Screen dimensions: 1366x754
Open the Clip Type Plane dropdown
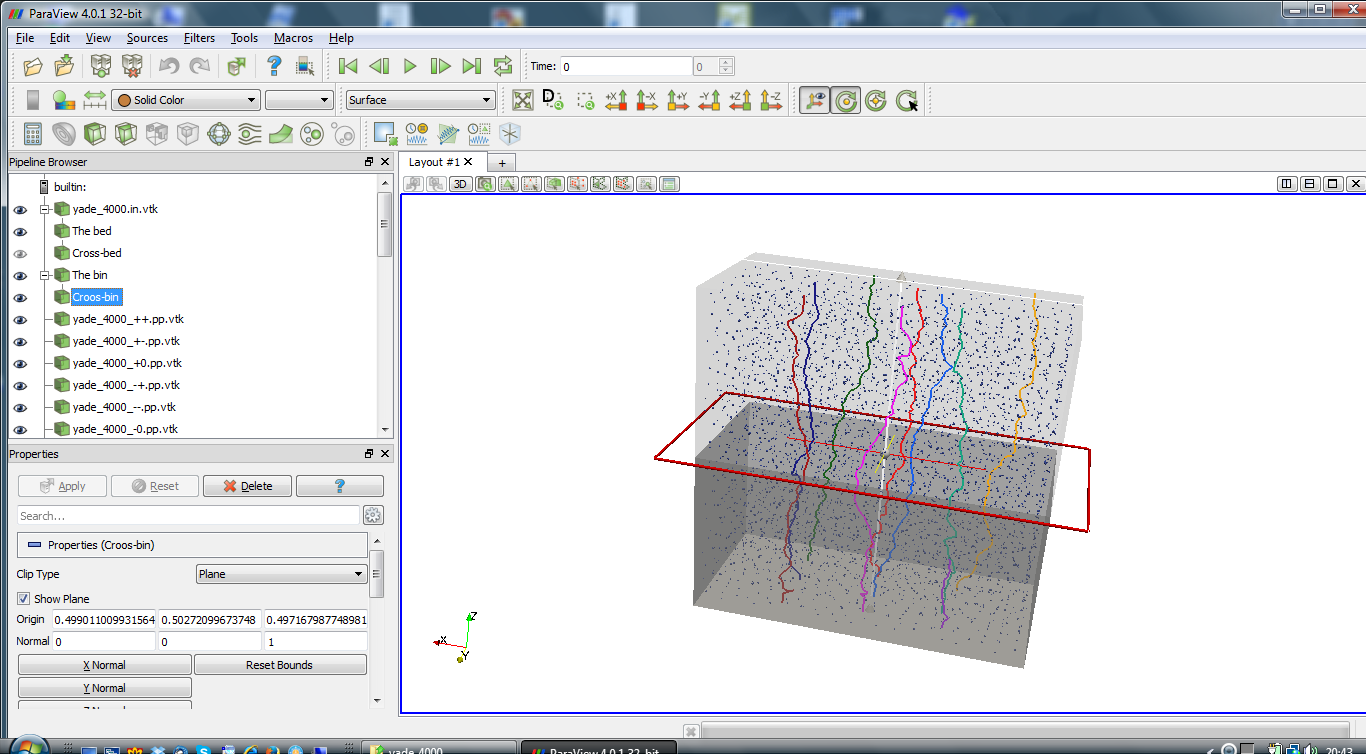pos(281,574)
